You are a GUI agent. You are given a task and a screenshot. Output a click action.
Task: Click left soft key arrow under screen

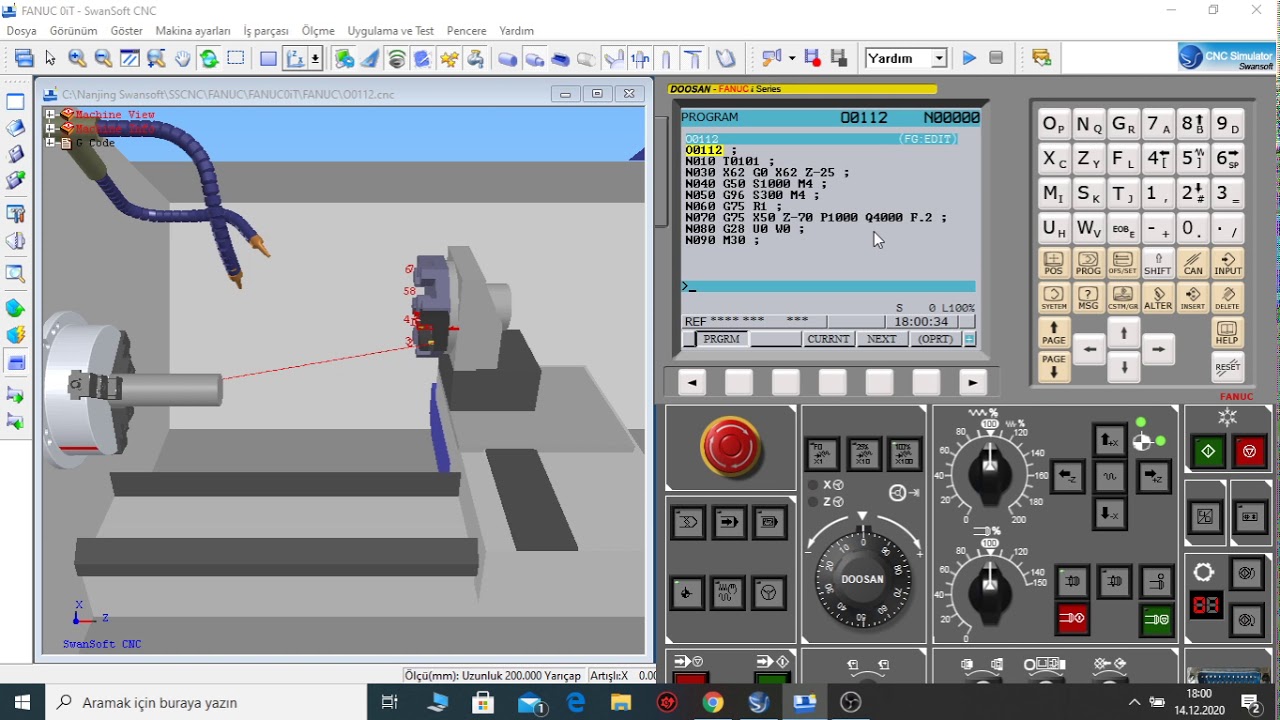(692, 382)
